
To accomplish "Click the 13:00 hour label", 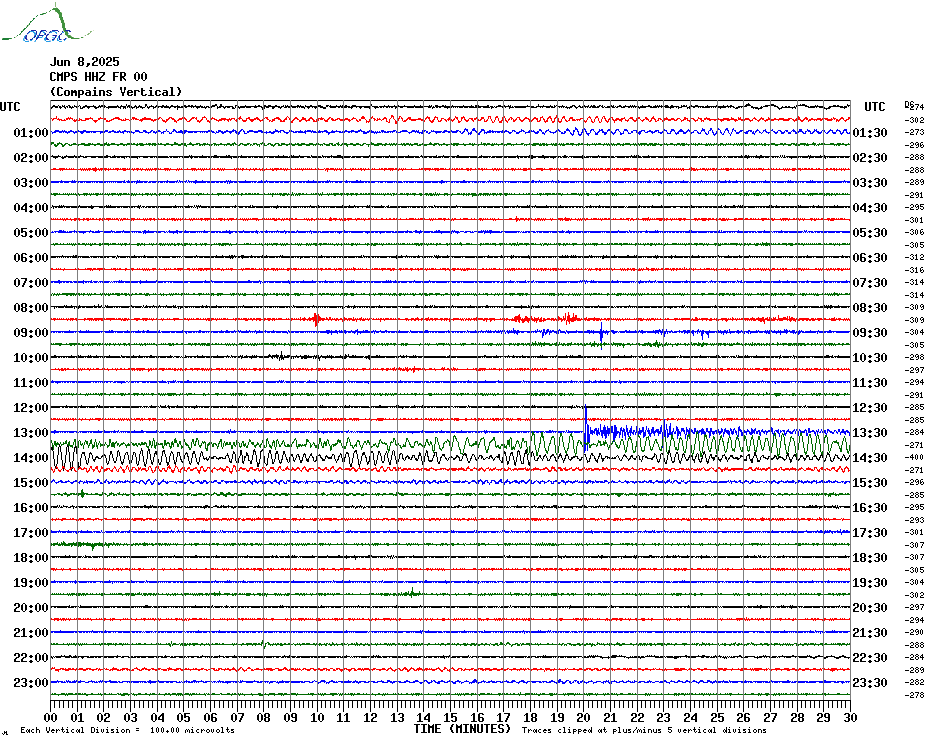I will (31, 433).
